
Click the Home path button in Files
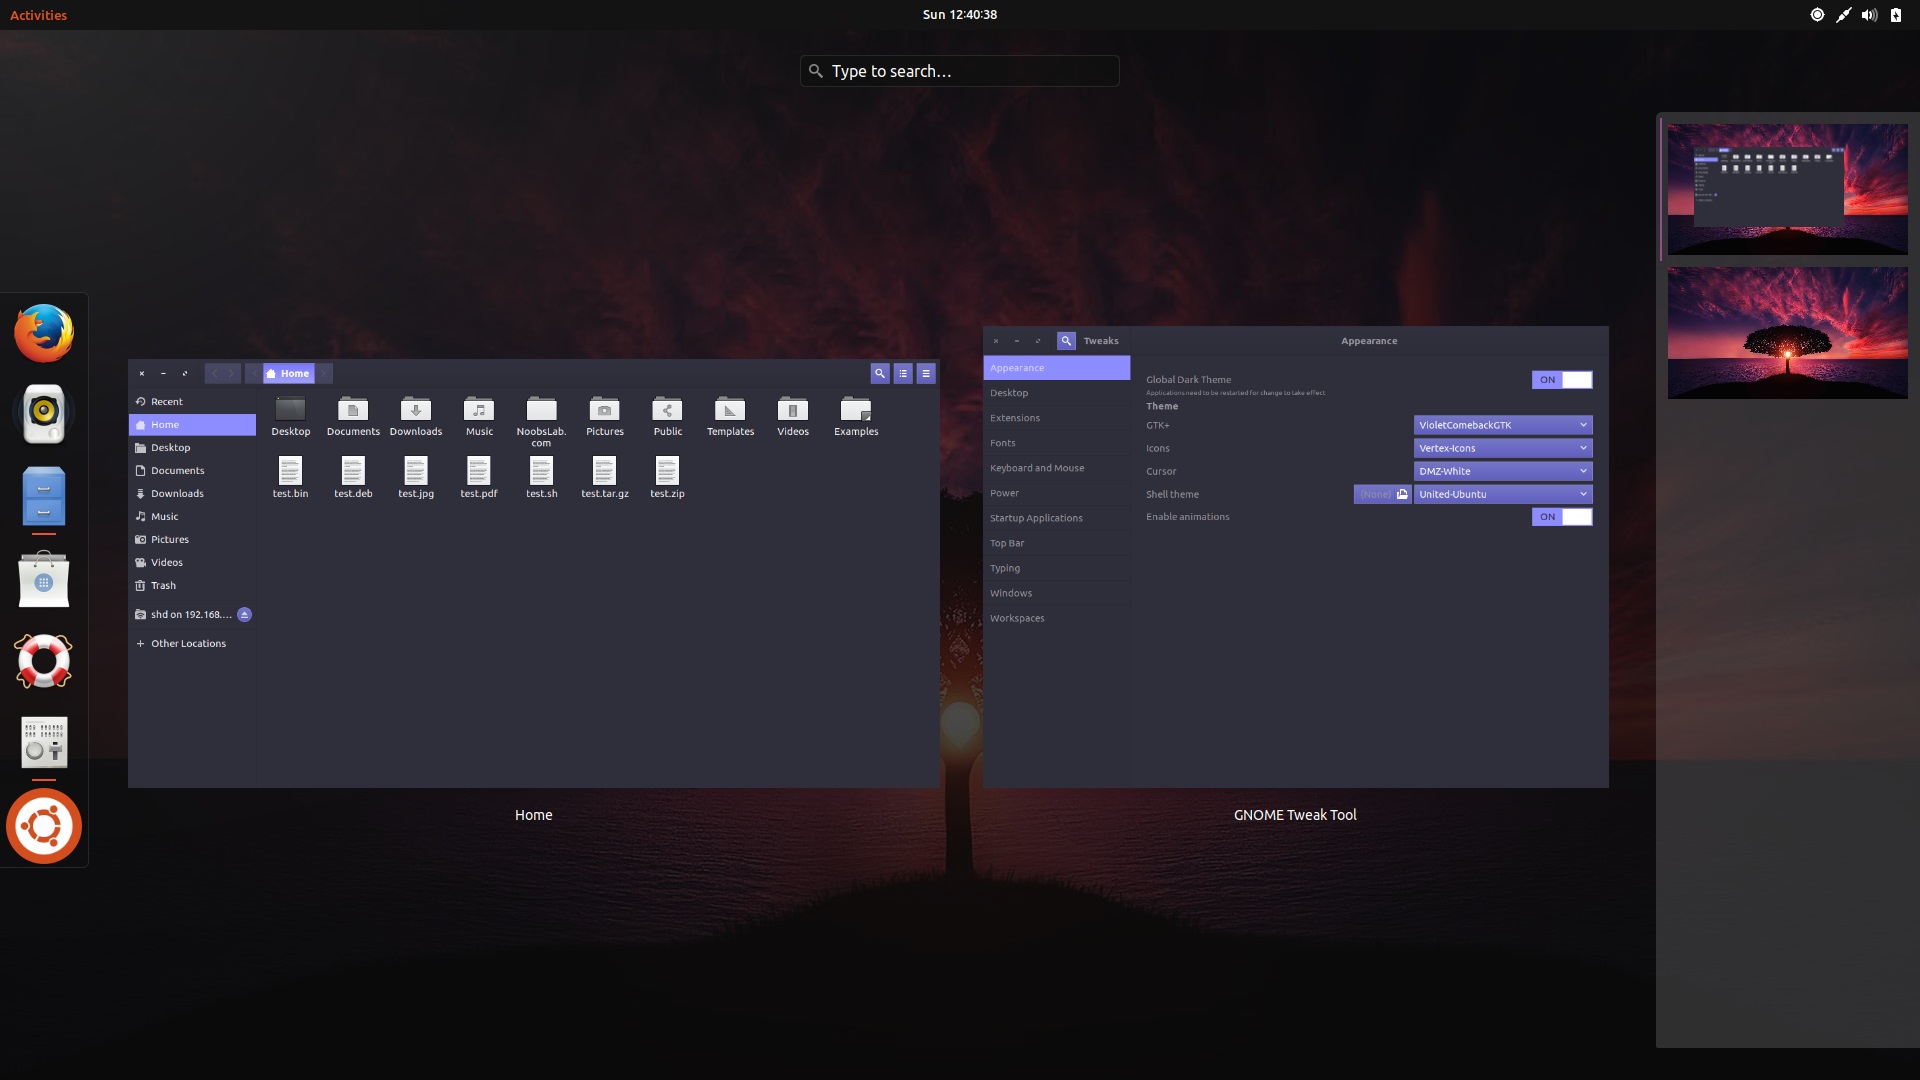point(289,373)
